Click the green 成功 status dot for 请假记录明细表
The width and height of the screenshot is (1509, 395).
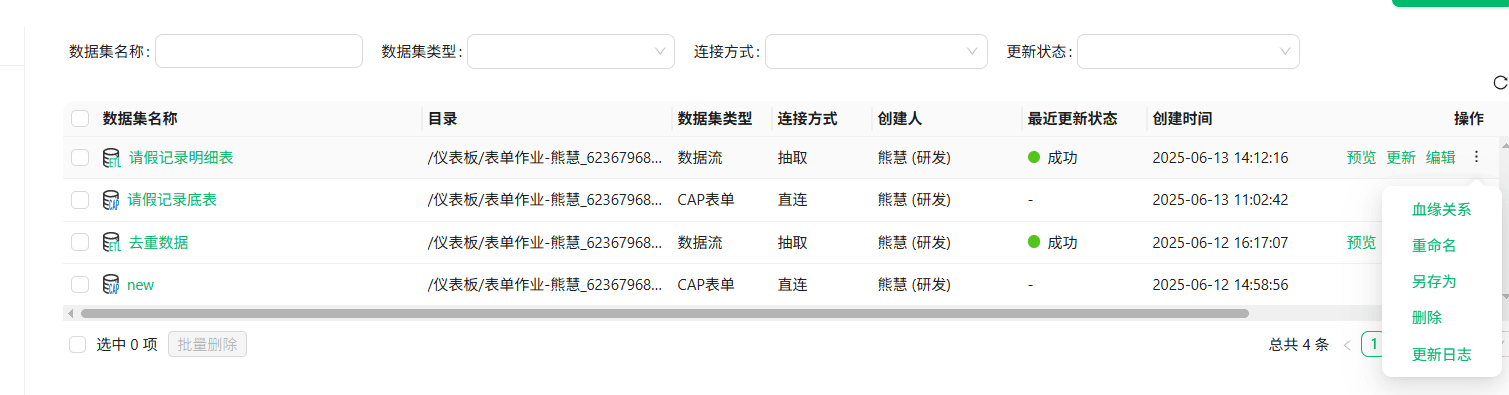(1034, 157)
